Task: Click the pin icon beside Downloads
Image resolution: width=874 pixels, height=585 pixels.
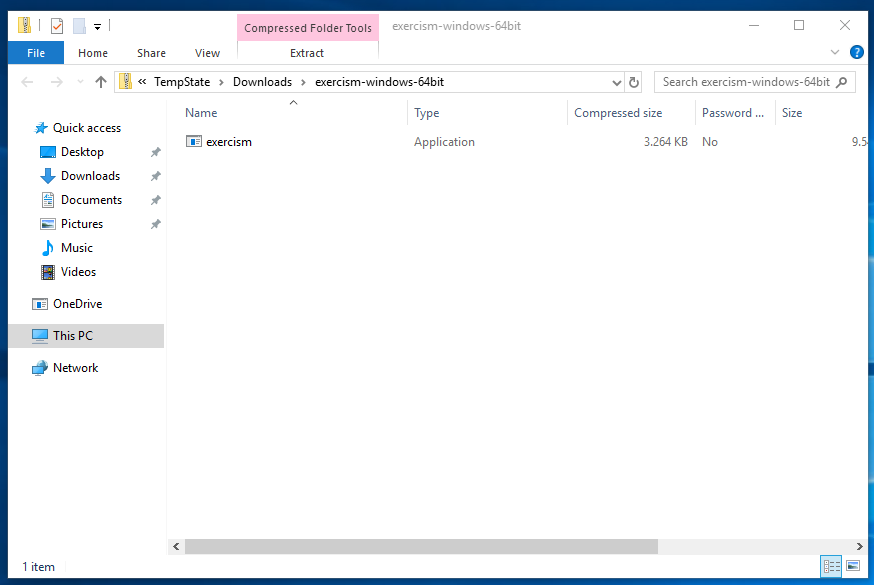Action: (x=156, y=176)
